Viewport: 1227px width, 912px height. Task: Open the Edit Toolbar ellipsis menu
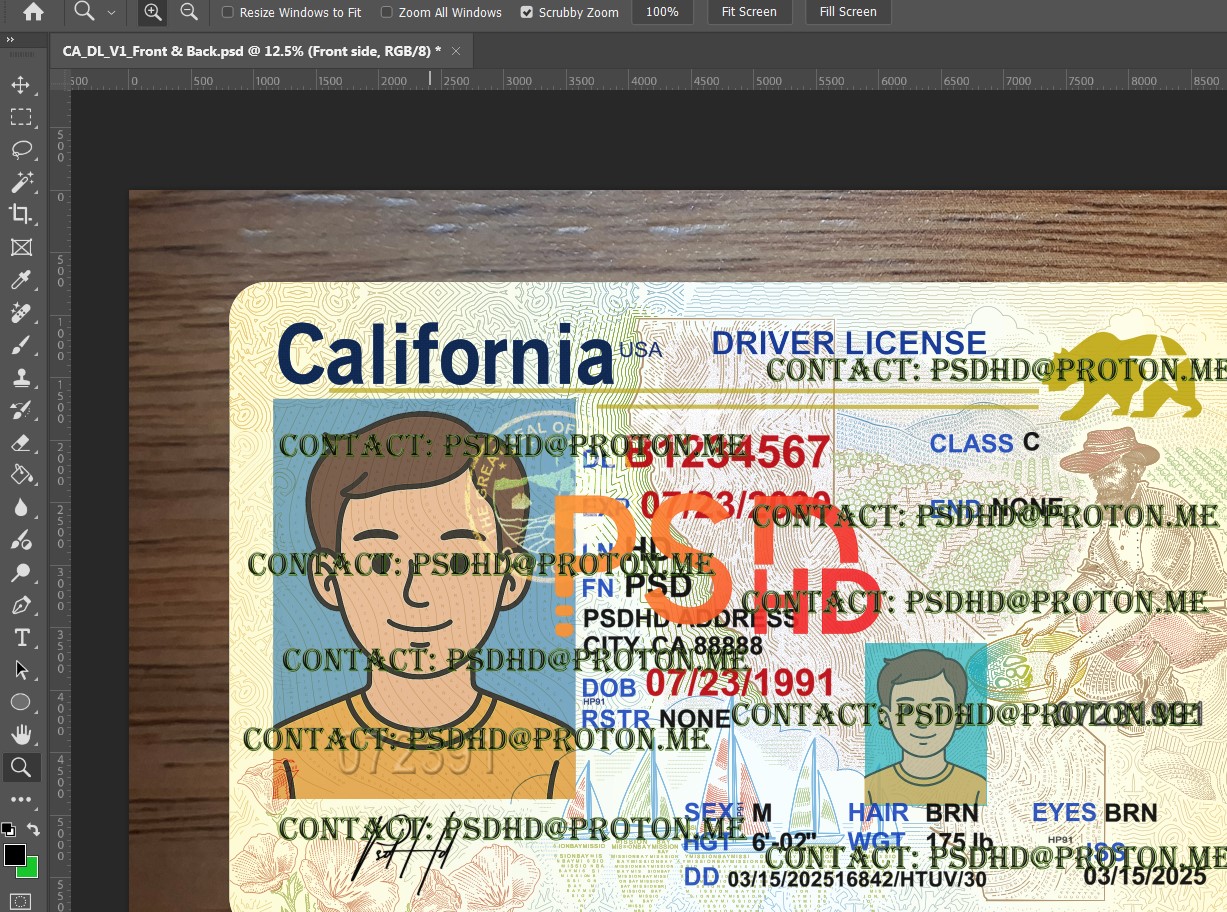[x=22, y=799]
